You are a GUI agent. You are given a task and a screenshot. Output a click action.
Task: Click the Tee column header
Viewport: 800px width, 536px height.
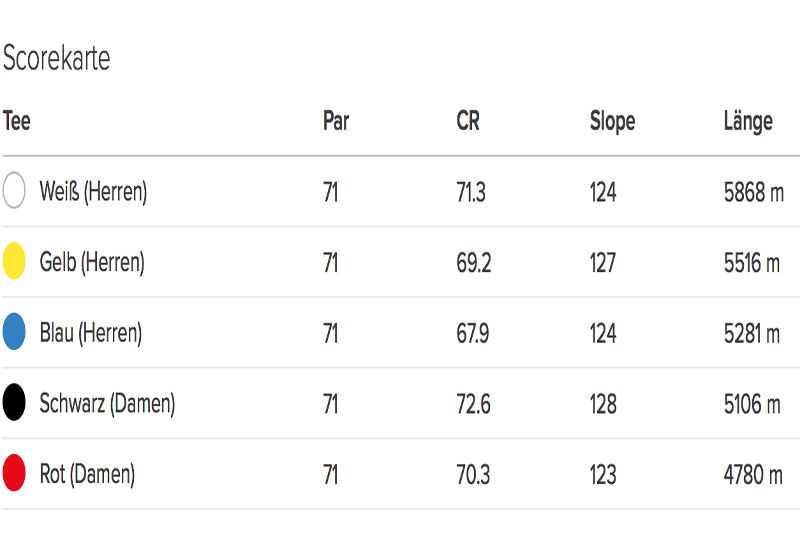pyautogui.click(x=16, y=121)
